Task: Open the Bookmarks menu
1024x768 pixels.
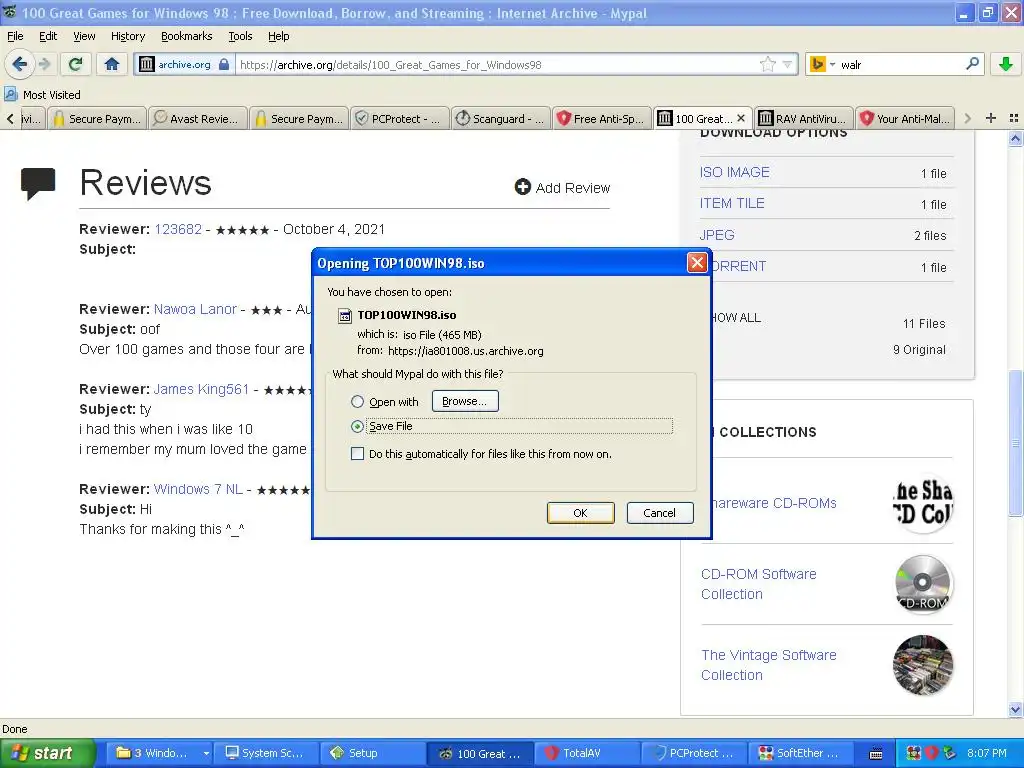Action: tap(187, 36)
